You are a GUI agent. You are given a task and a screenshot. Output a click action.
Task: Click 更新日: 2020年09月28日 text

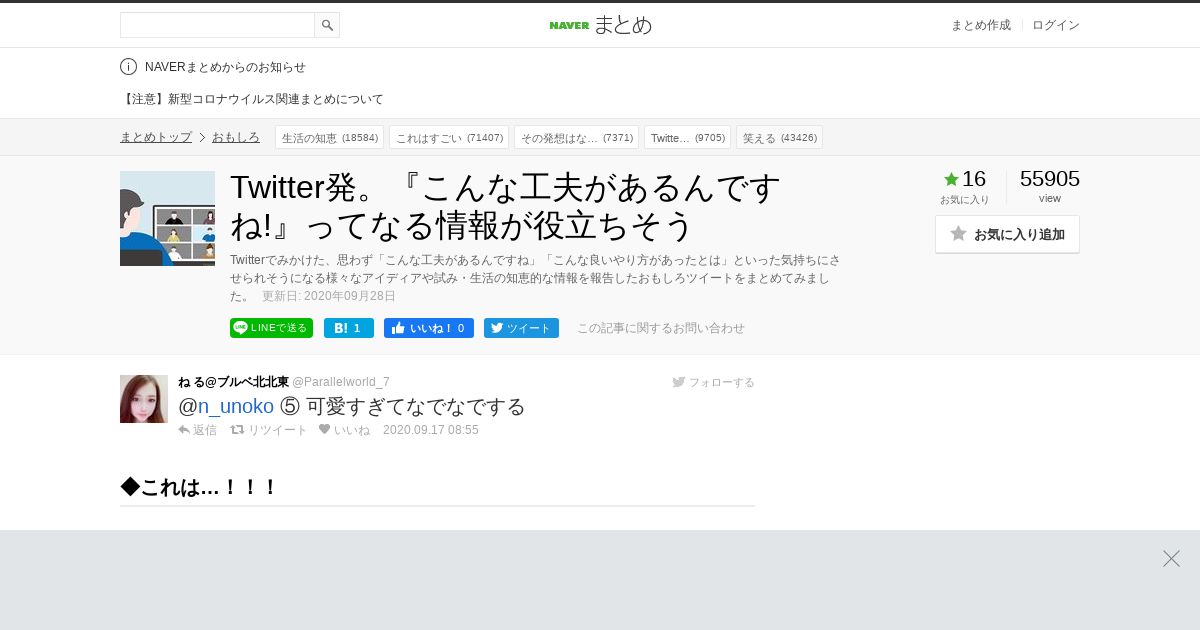[329, 296]
